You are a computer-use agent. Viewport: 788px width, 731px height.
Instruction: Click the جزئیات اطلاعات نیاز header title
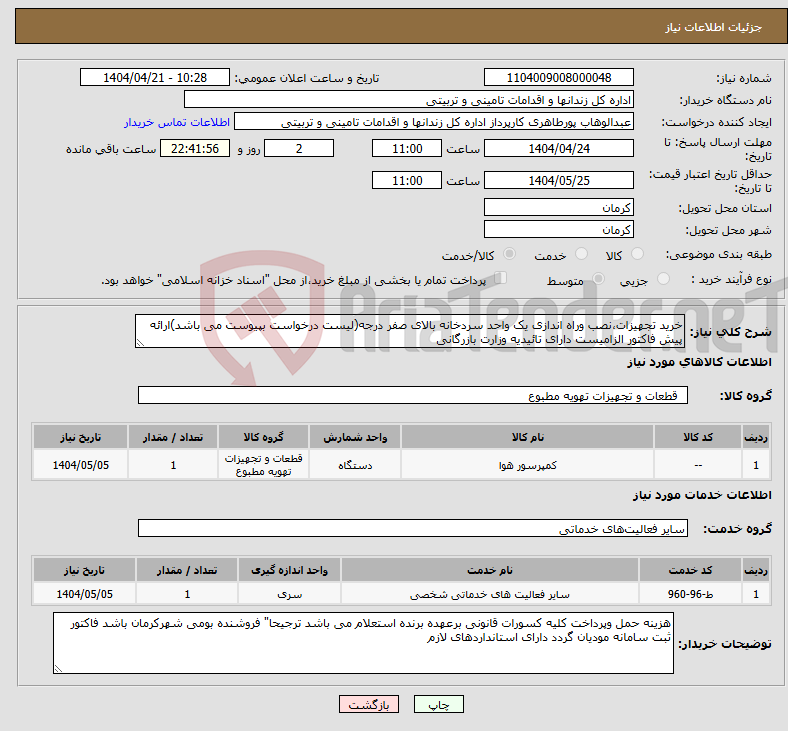[713, 27]
